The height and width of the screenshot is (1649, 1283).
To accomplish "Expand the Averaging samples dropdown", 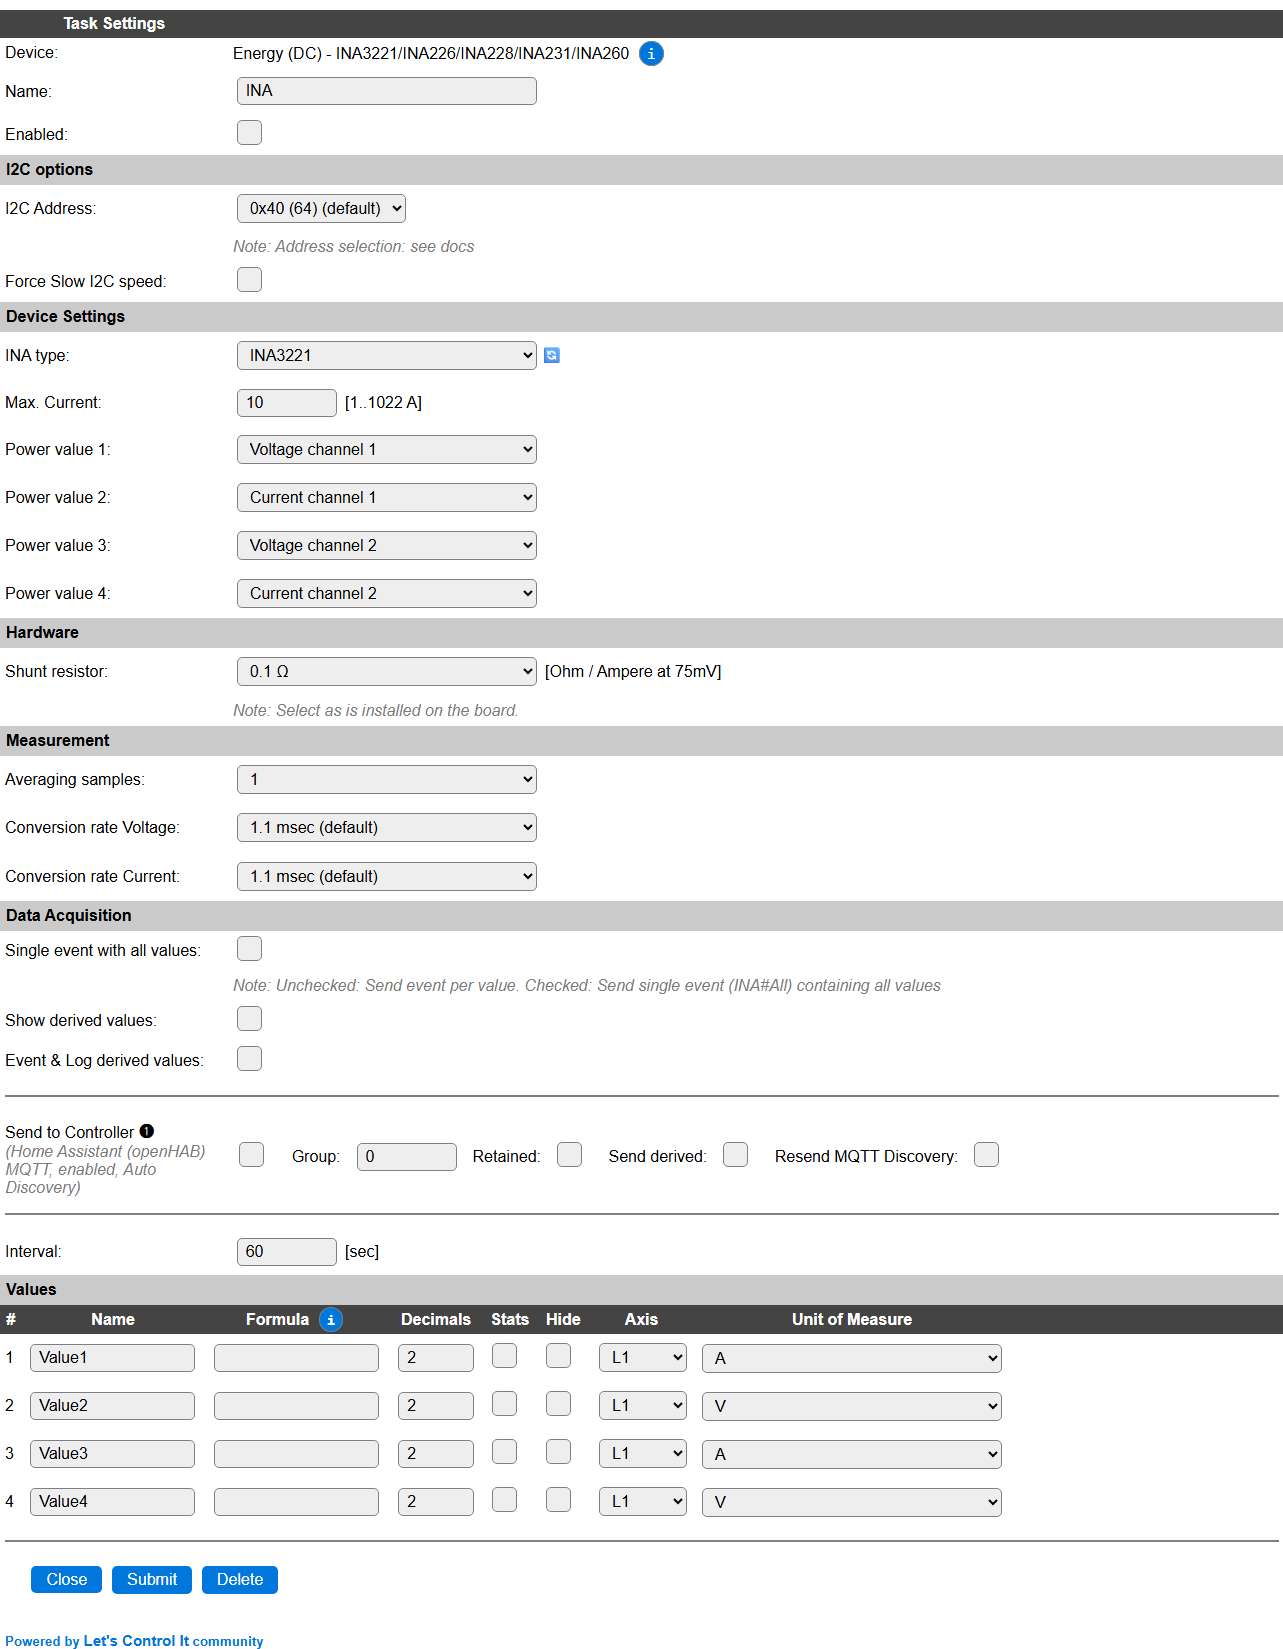I will [387, 780].
